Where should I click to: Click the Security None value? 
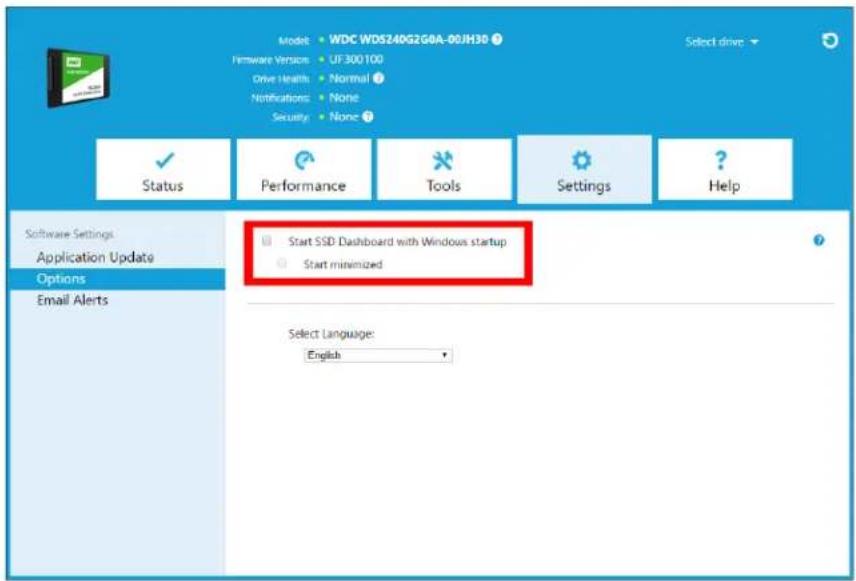click(344, 117)
